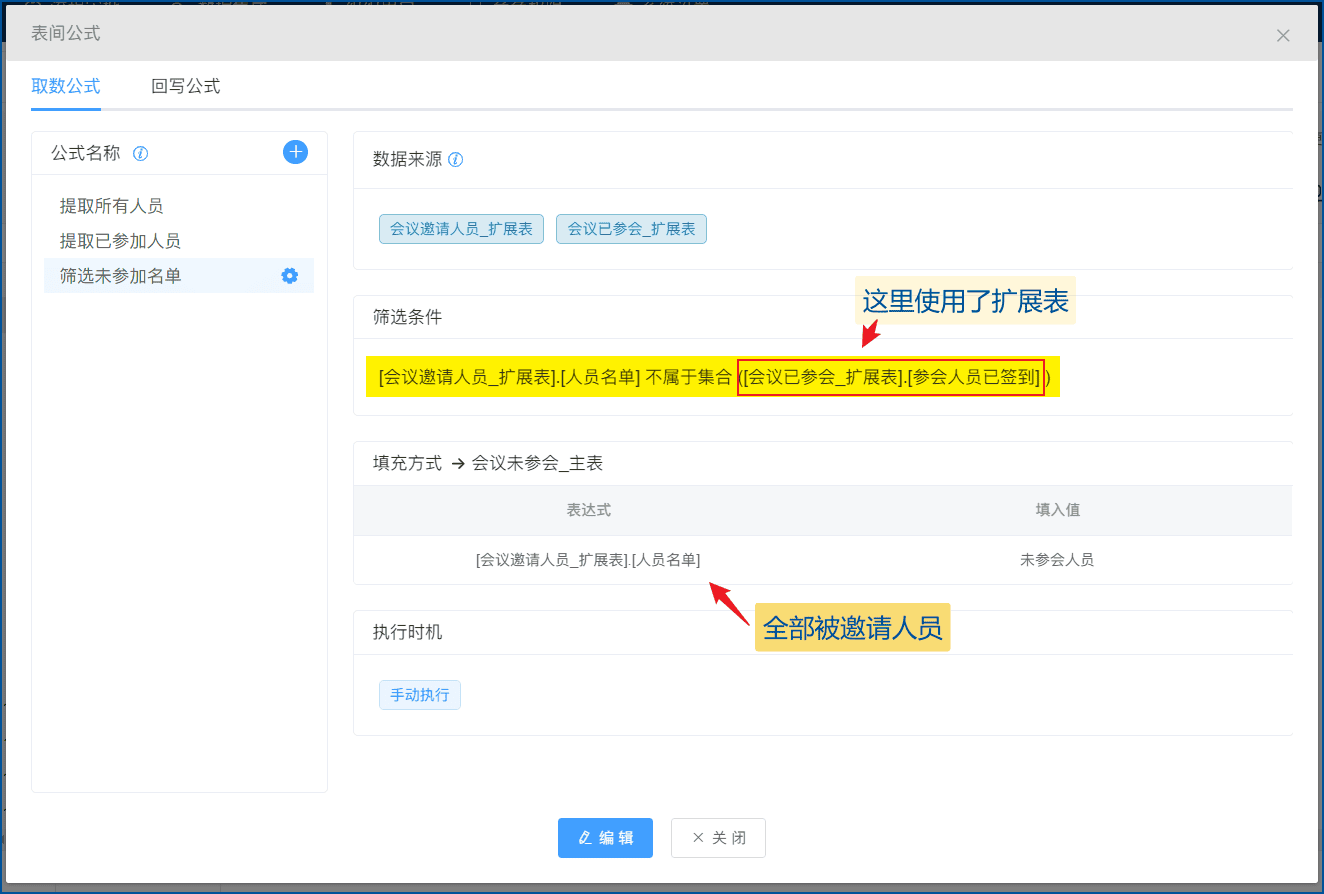Close the 表间公式 dialog with X
Viewport: 1324px width, 894px height.
[1283, 35]
